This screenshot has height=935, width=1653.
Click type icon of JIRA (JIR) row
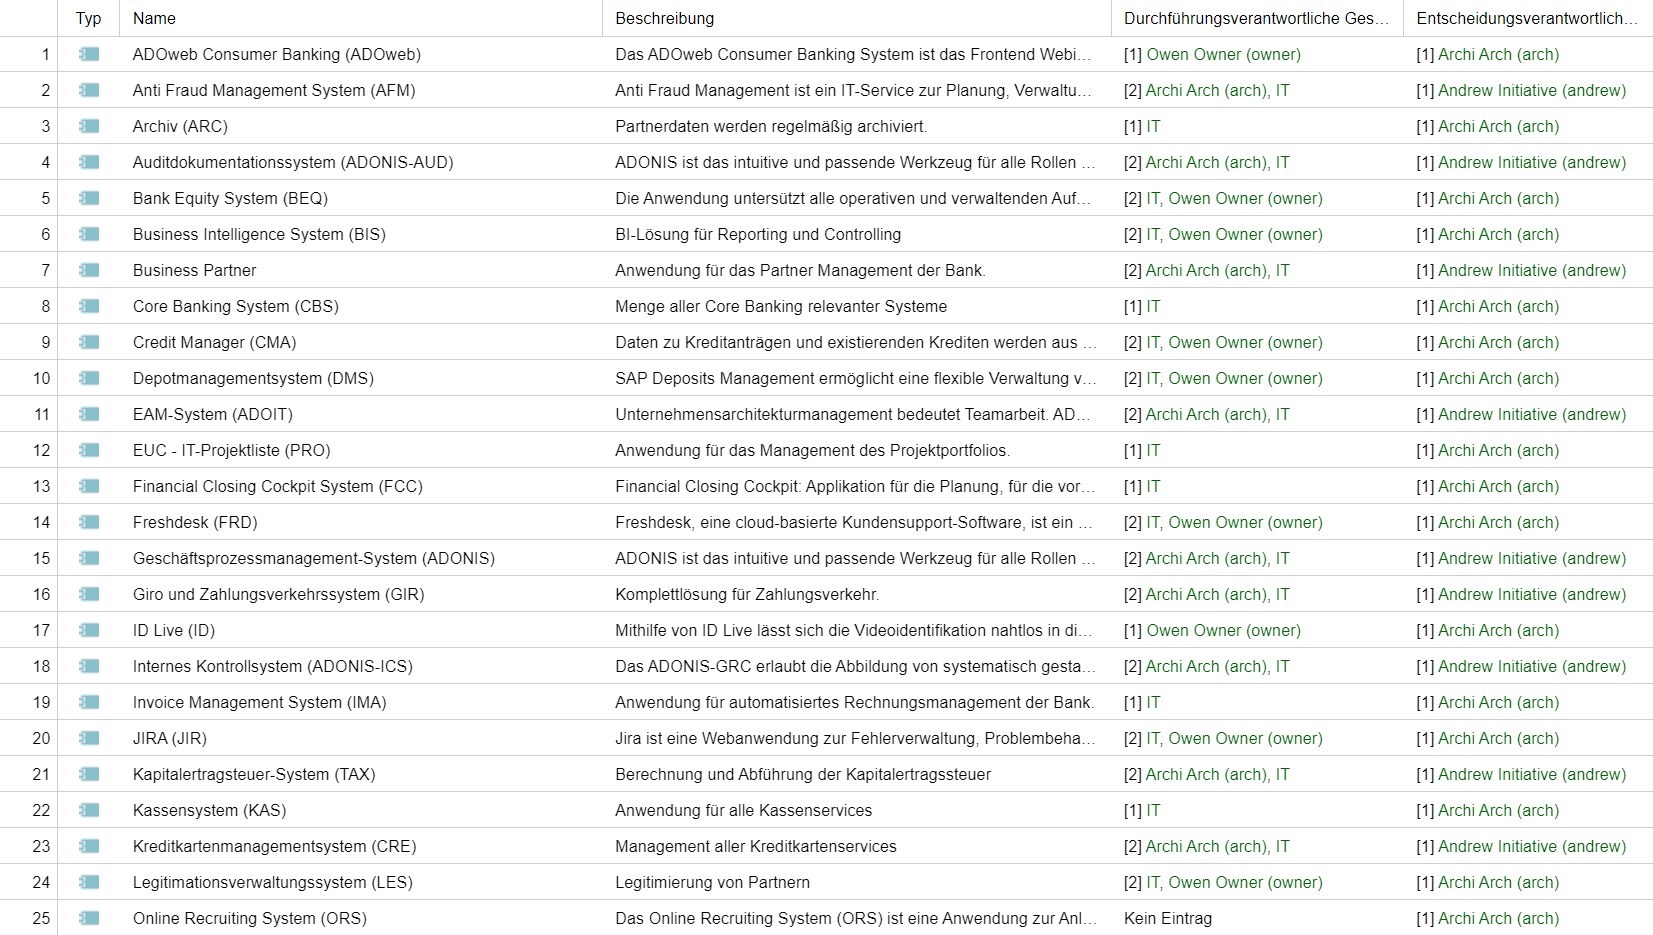click(89, 738)
